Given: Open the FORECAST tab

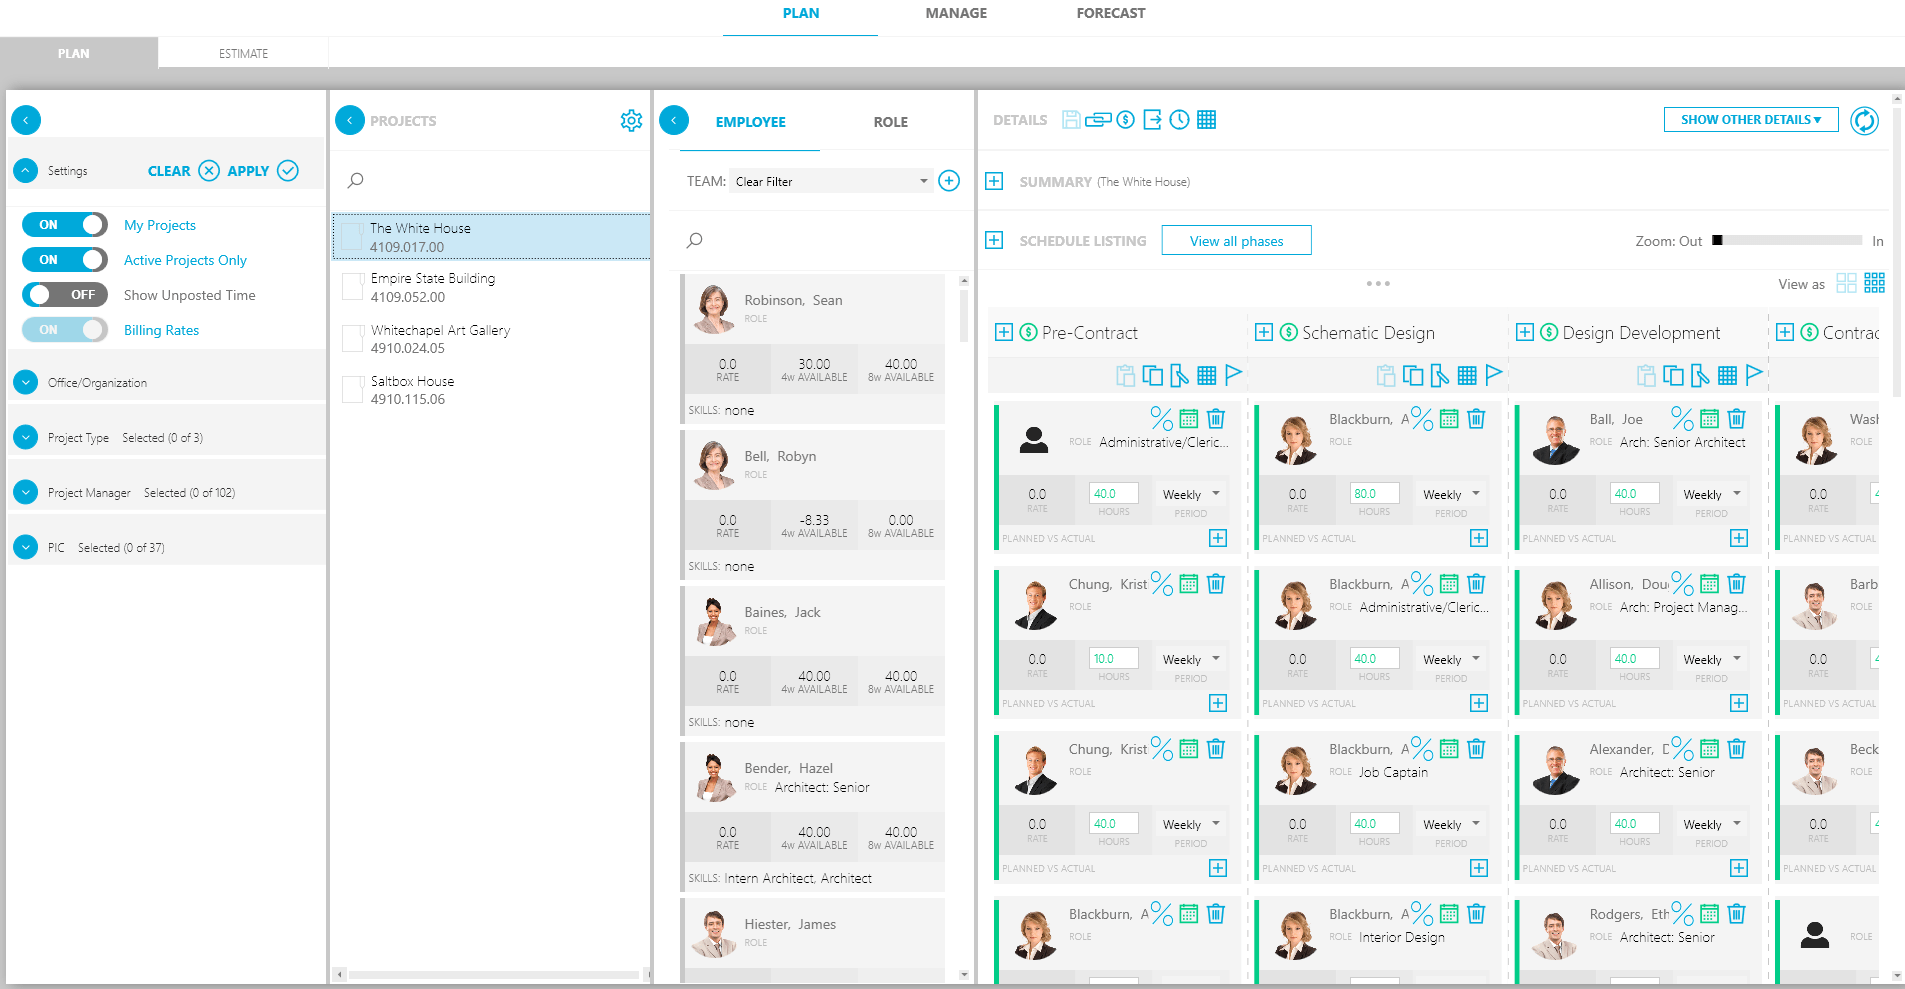Looking at the screenshot, I should (1110, 14).
